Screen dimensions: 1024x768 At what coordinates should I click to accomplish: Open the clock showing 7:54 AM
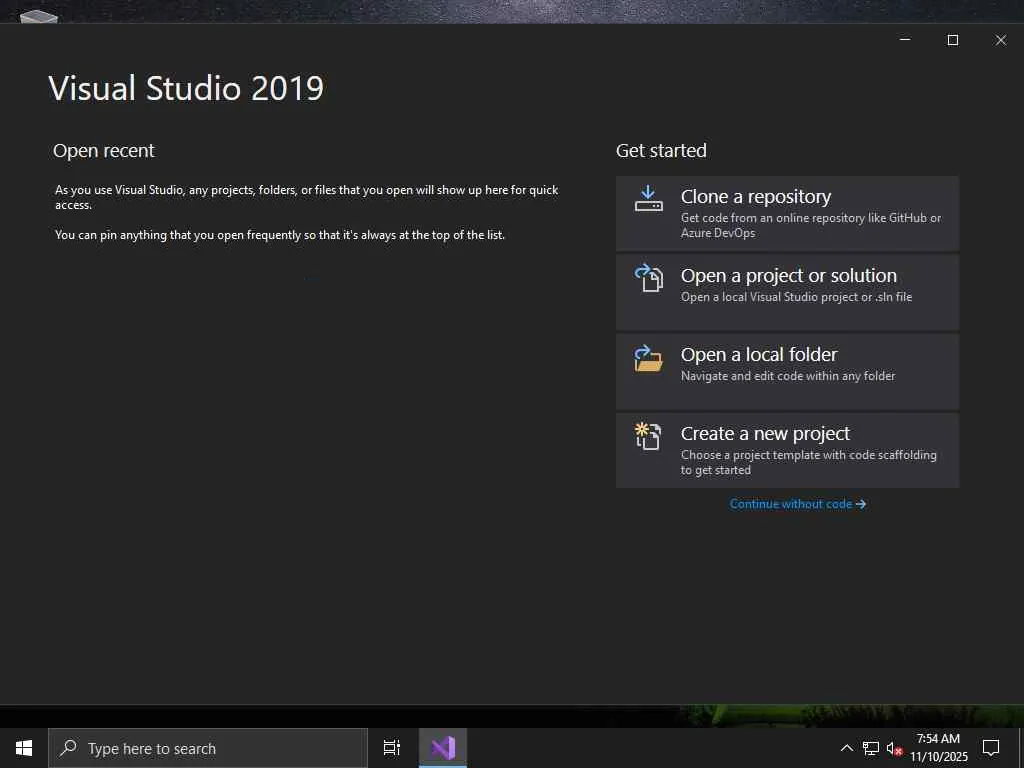tap(938, 748)
